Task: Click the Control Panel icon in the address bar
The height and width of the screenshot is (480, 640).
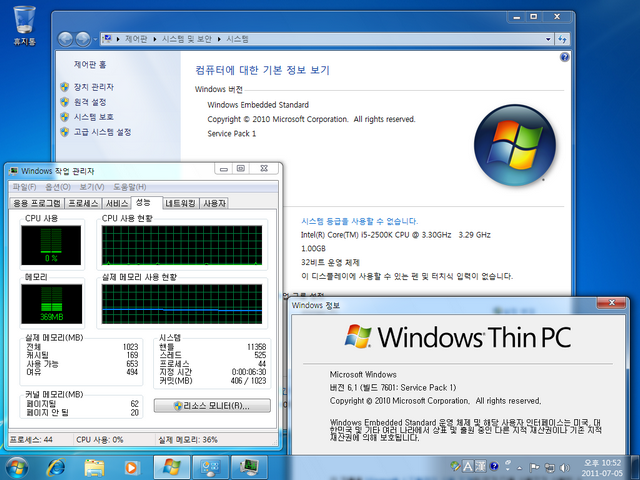Action: coord(107,39)
